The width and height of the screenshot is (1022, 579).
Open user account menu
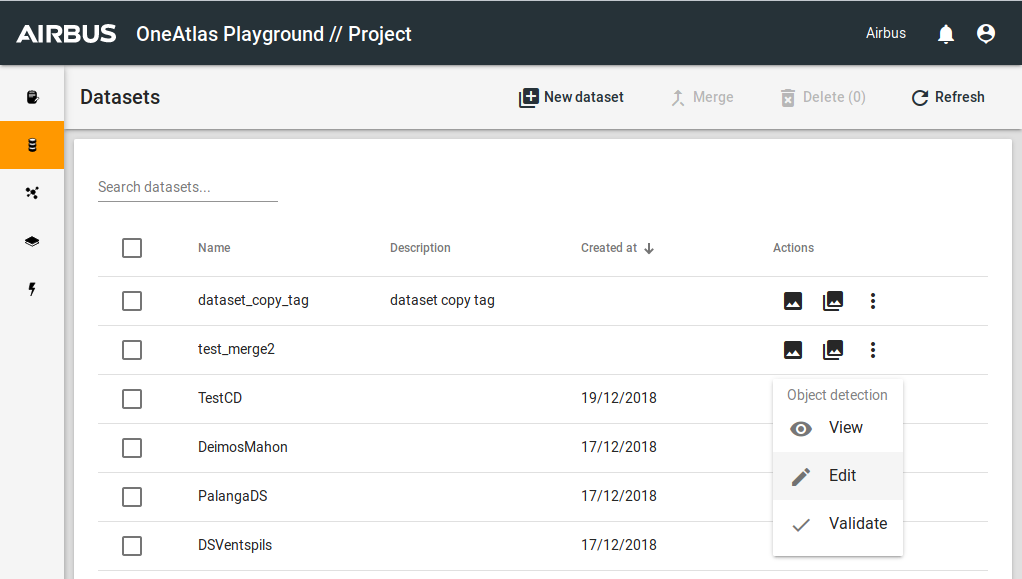[986, 33]
